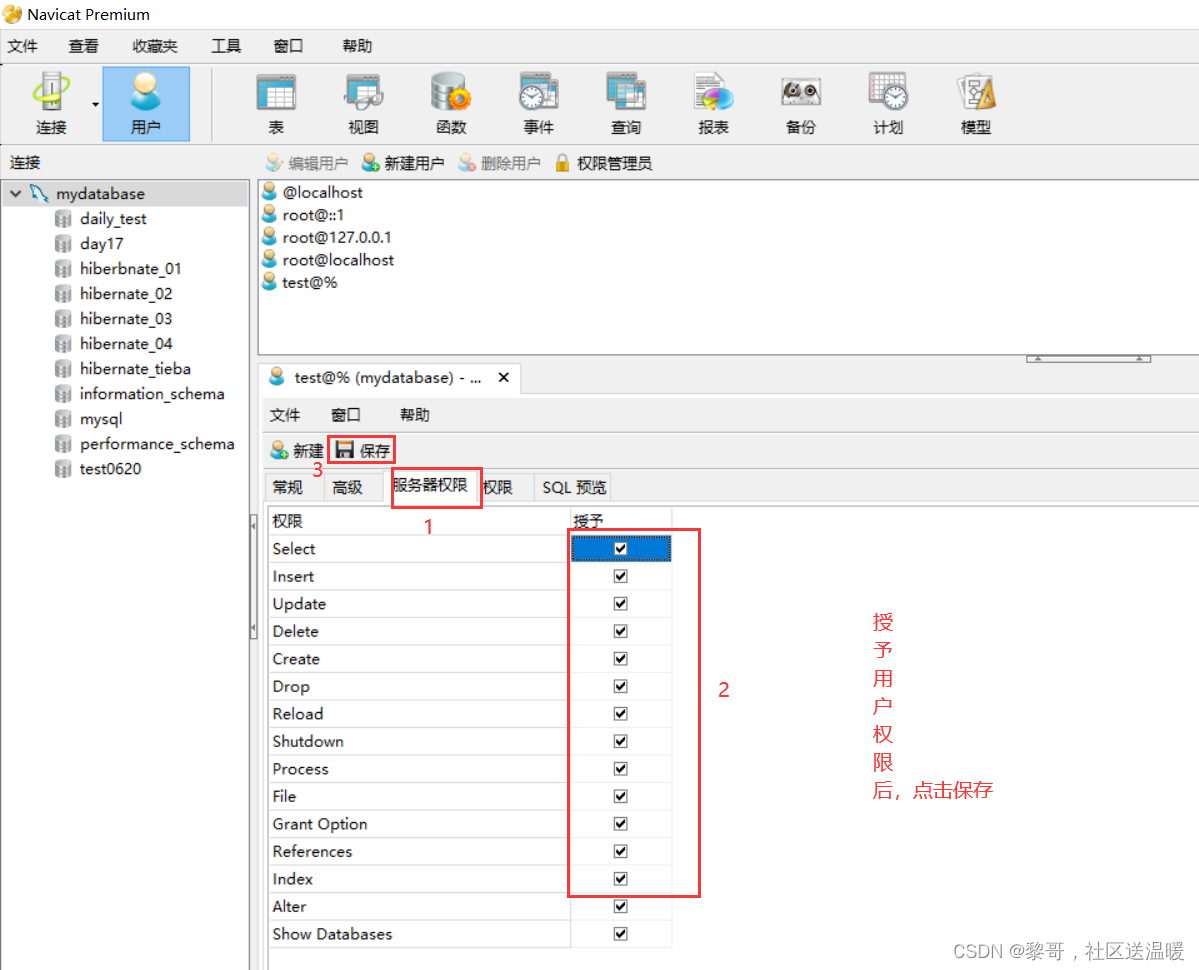Click the 新建 button in editor
The width and height of the screenshot is (1199, 970).
297,450
